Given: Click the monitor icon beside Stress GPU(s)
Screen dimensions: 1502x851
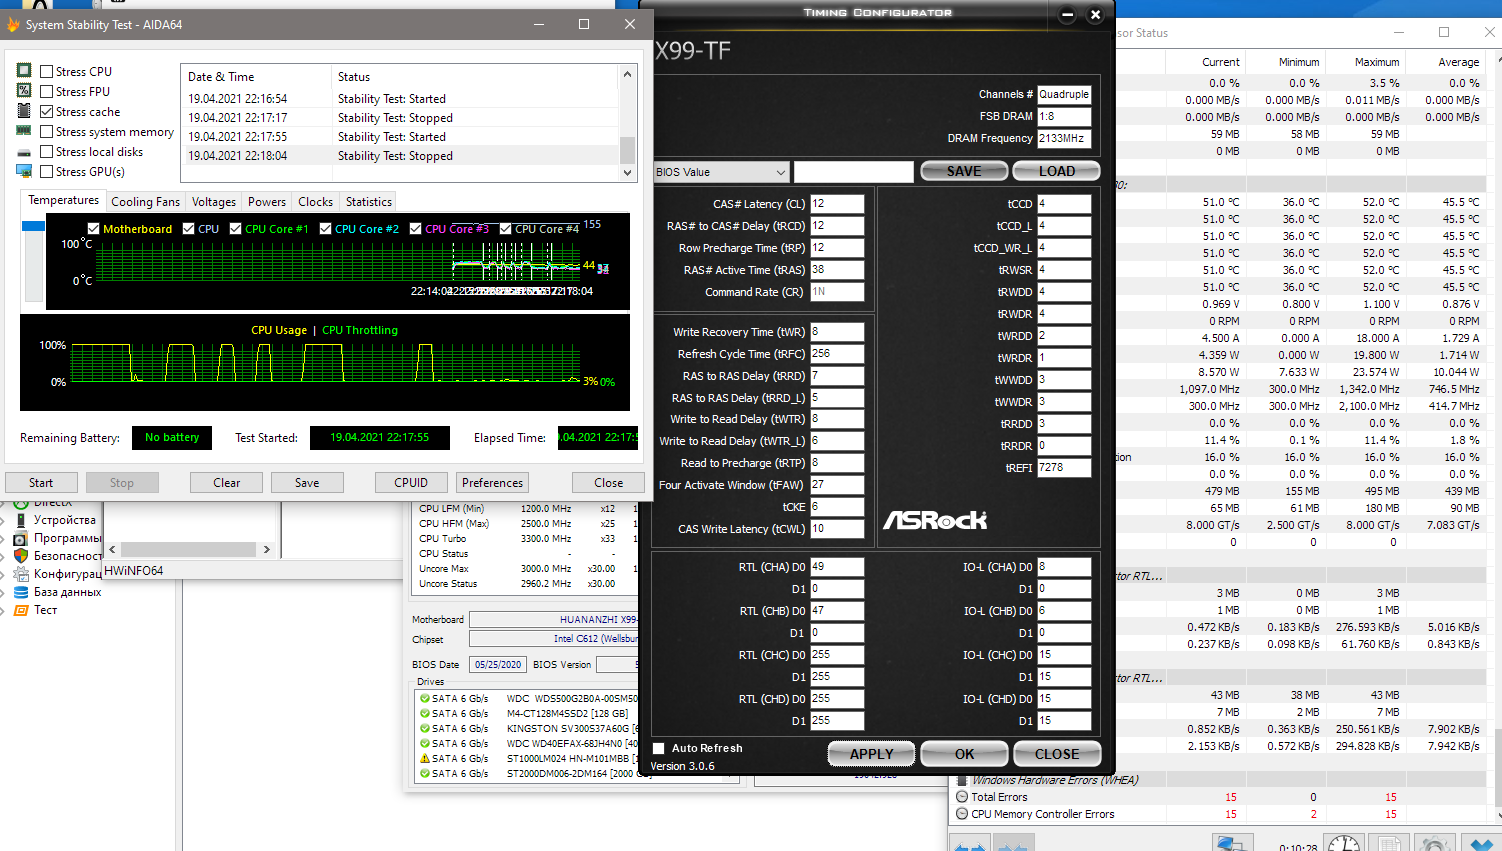Looking at the screenshot, I should tap(24, 171).
